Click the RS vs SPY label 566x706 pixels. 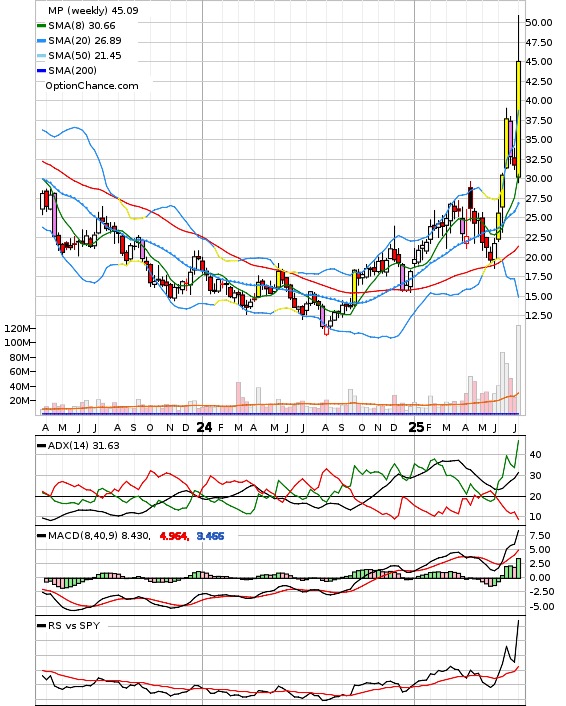pyautogui.click(x=74, y=626)
